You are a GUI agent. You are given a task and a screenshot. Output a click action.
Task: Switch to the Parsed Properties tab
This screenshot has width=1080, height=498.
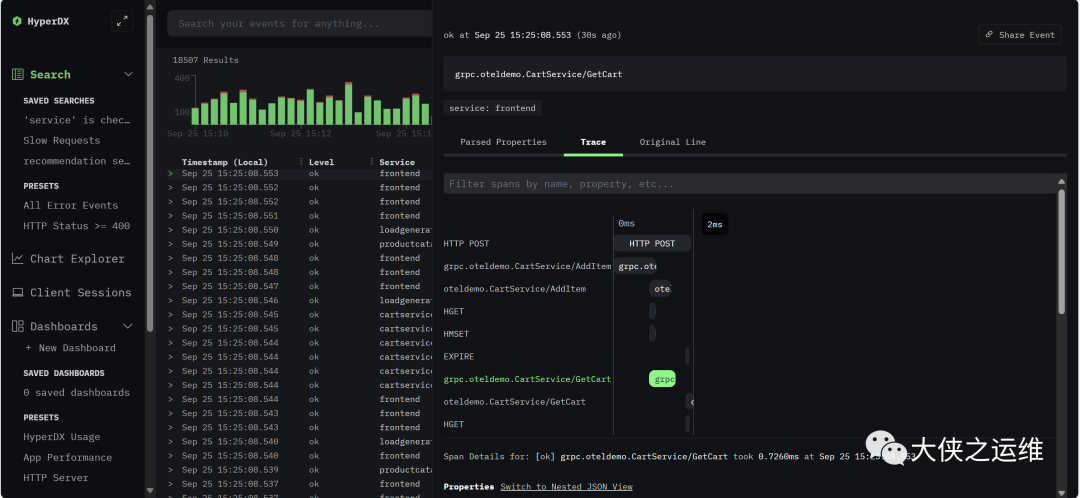click(503, 142)
